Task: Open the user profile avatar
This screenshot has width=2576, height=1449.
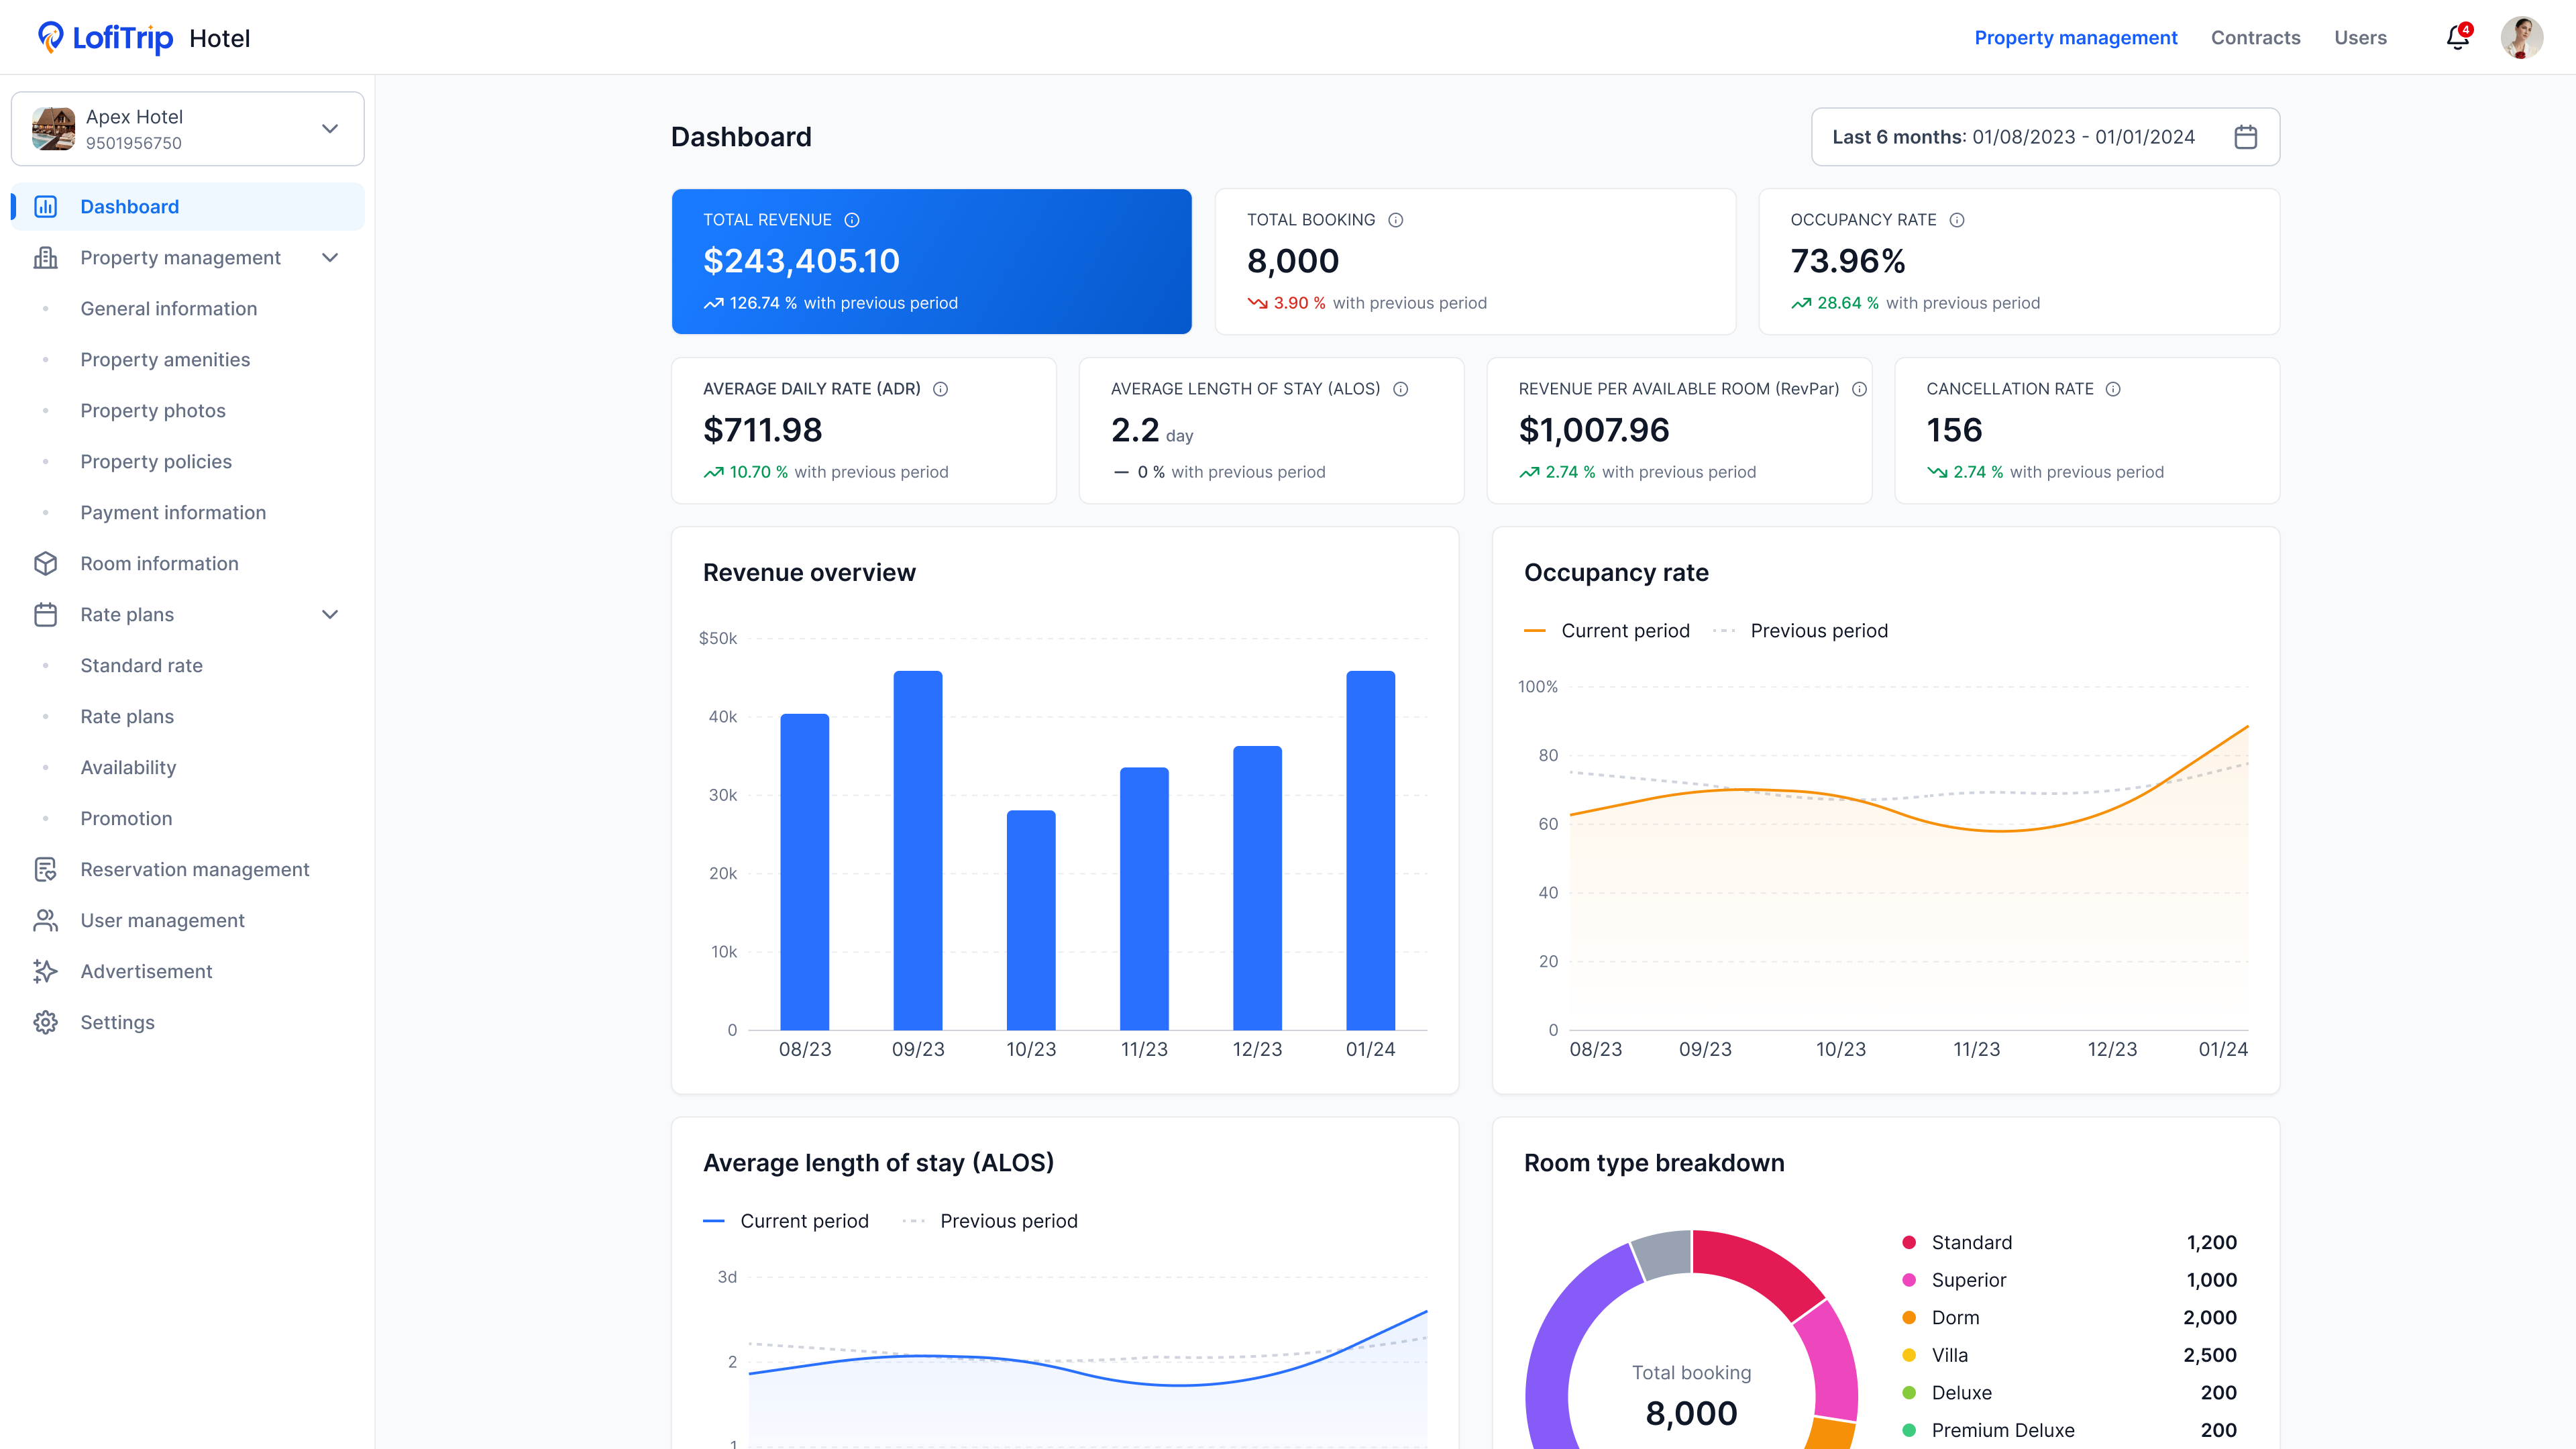Action: click(x=2521, y=37)
